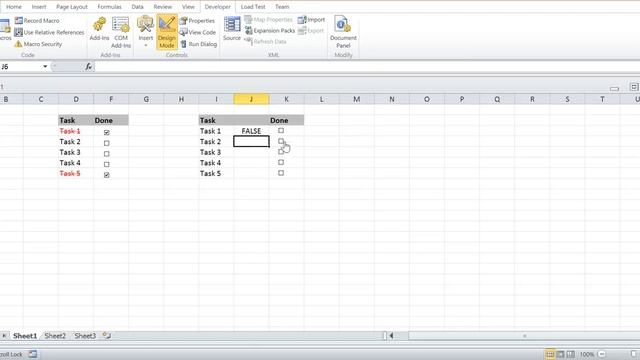Check the Task 5 checkbox in column K
Viewport: 640px width, 360px height.
pos(281,173)
